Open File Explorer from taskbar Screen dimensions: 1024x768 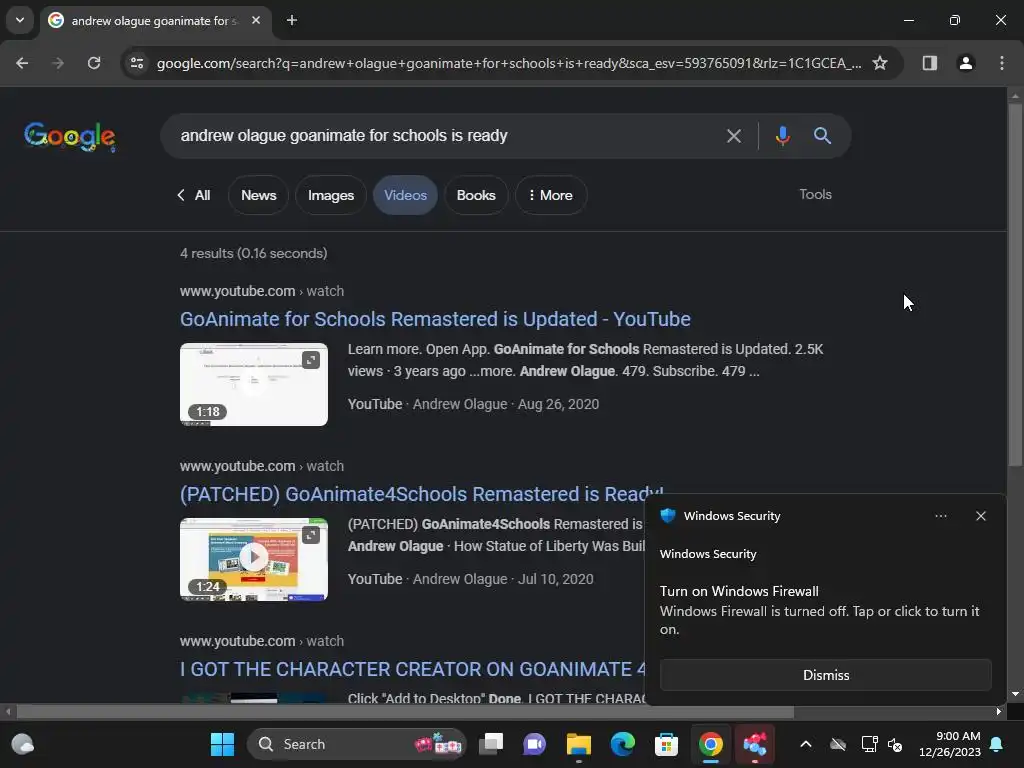coord(579,744)
